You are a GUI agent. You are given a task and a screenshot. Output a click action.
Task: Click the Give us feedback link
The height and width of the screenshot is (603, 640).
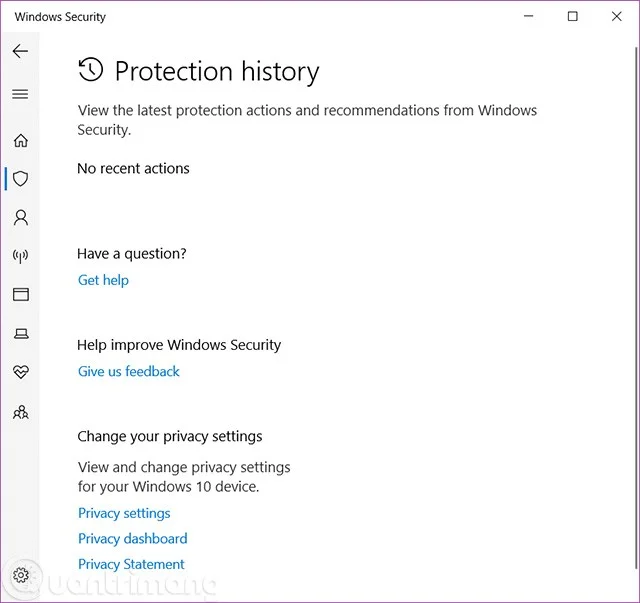coord(129,372)
